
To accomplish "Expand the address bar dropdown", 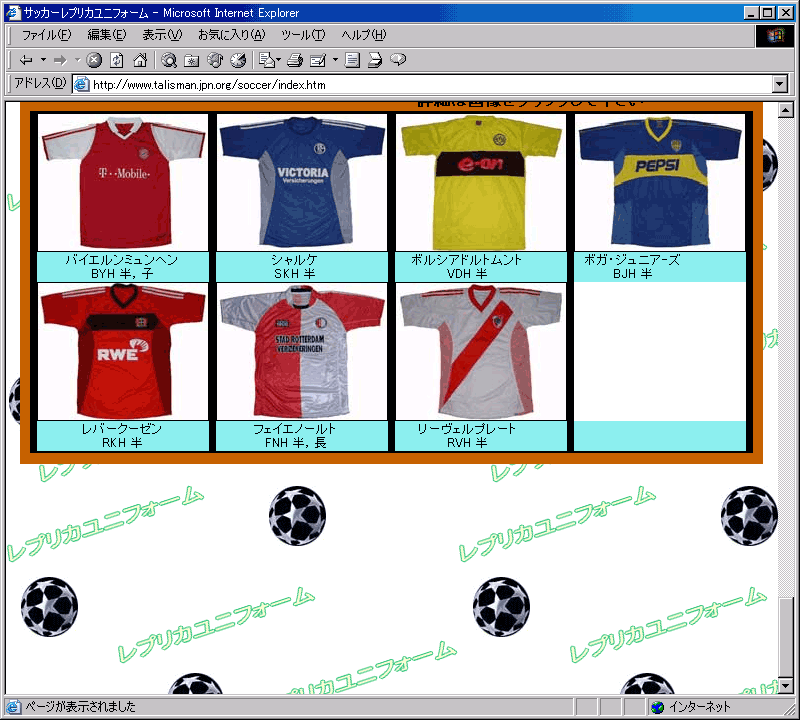I will pos(780,84).
